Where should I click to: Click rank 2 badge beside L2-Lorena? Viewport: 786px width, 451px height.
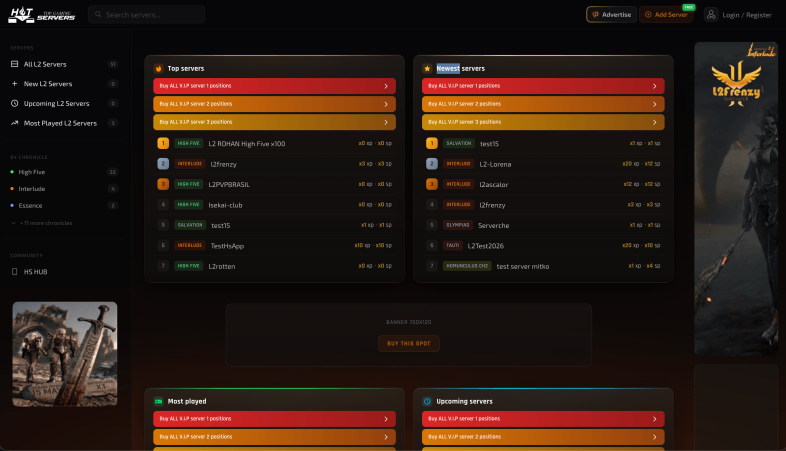(x=432, y=164)
